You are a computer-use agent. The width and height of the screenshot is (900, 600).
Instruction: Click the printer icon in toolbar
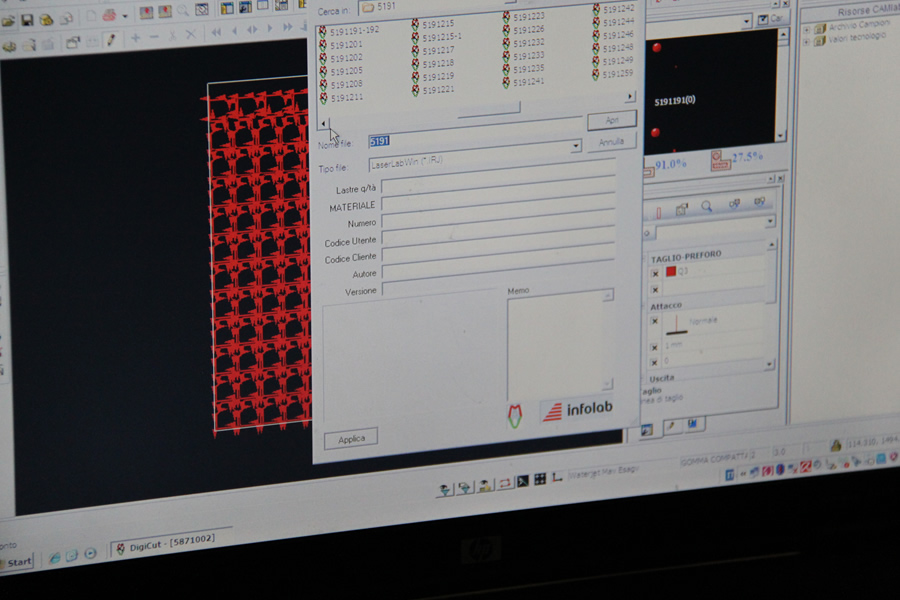pyautogui.click(x=109, y=15)
